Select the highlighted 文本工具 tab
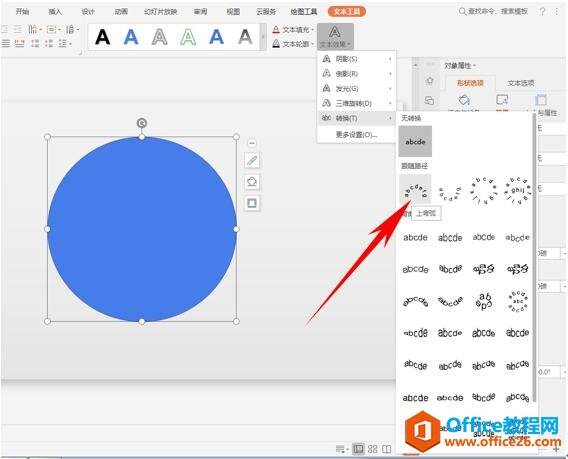This screenshot has width=568, height=459. (347, 12)
